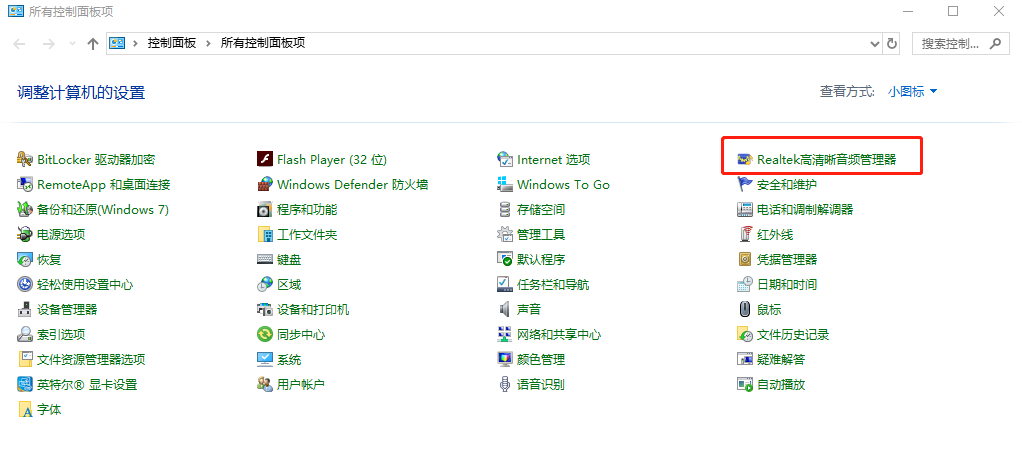Expand chevron before 控制面板 breadcrumb
The height and width of the screenshot is (458, 1022).
[x=136, y=44]
